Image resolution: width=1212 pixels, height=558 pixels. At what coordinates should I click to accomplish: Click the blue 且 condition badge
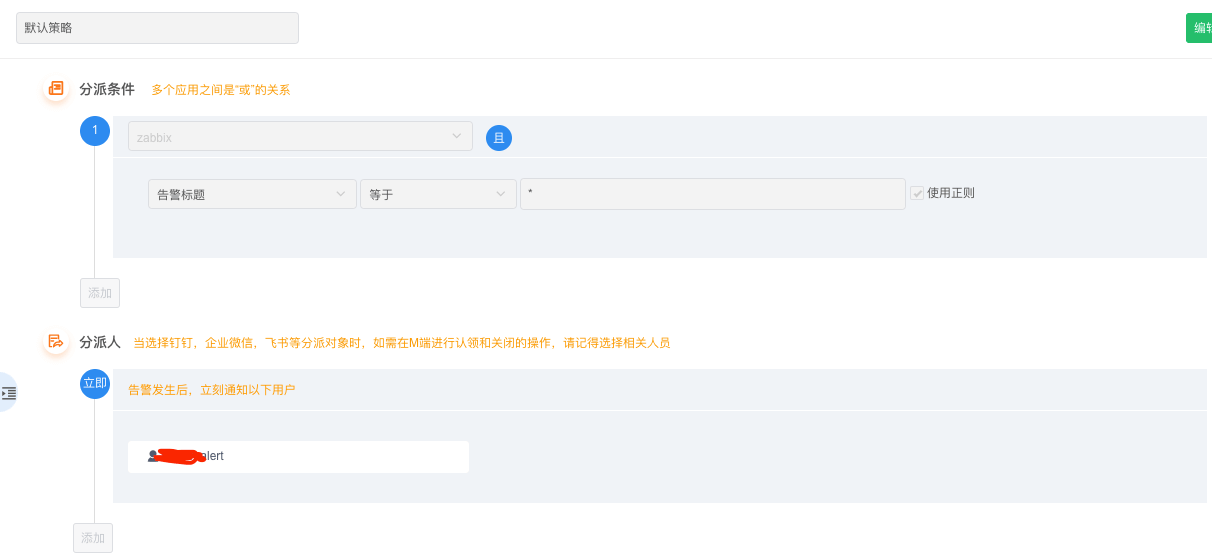[x=499, y=138]
